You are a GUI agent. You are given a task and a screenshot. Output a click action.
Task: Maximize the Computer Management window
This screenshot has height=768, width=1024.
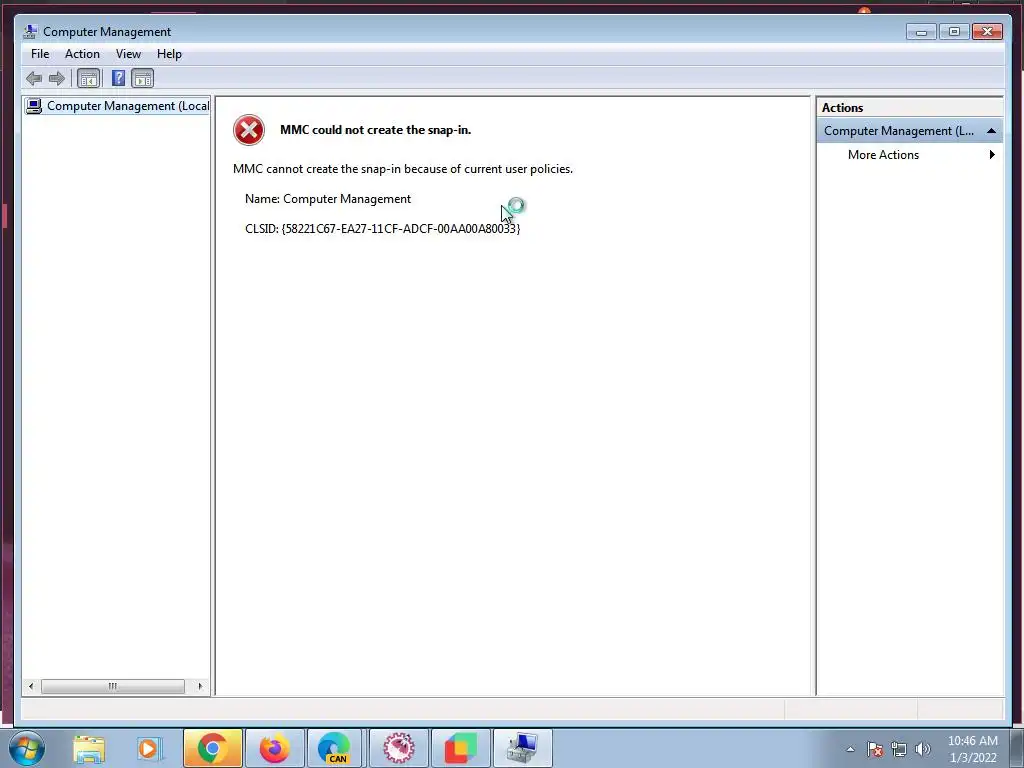pyautogui.click(x=954, y=31)
